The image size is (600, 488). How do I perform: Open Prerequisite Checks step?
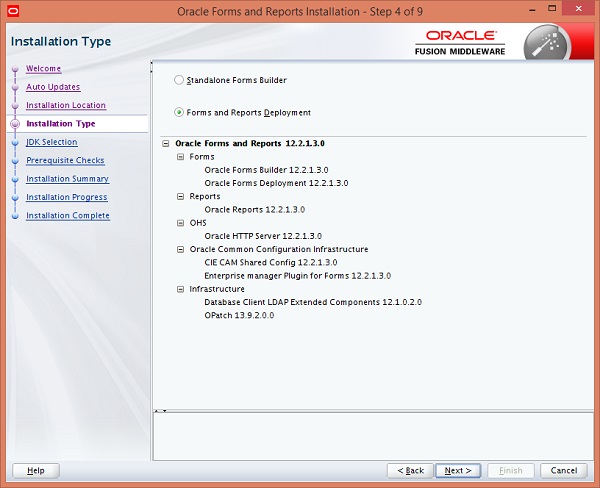click(x=65, y=160)
